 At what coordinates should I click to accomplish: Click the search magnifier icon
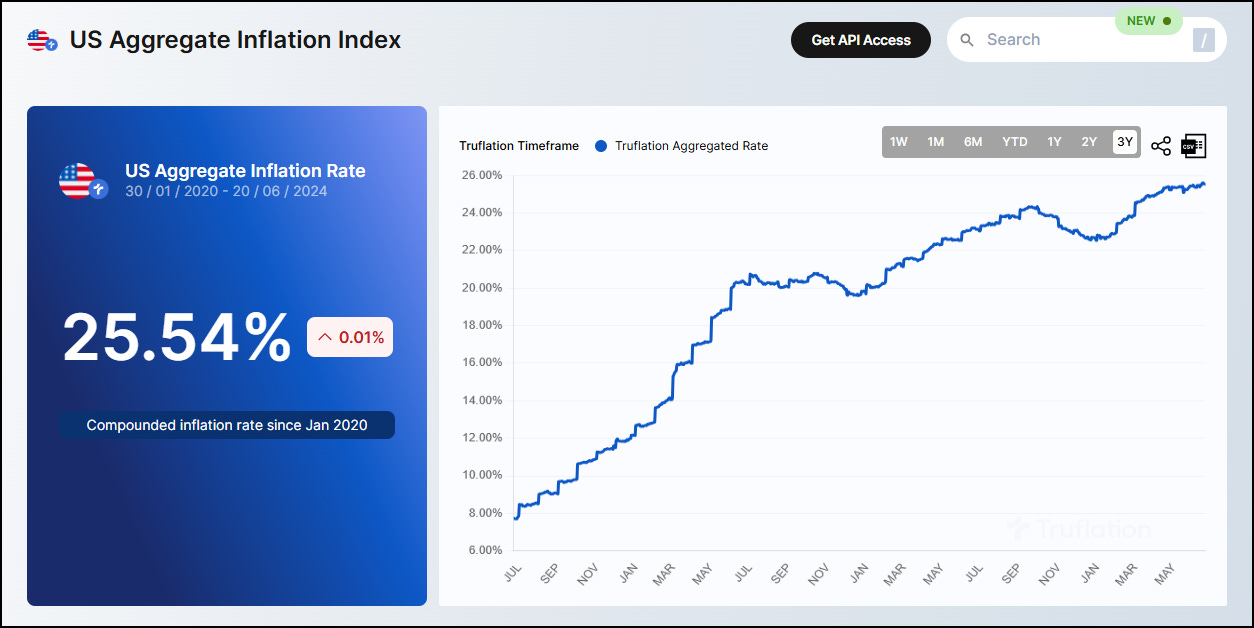pos(967,40)
